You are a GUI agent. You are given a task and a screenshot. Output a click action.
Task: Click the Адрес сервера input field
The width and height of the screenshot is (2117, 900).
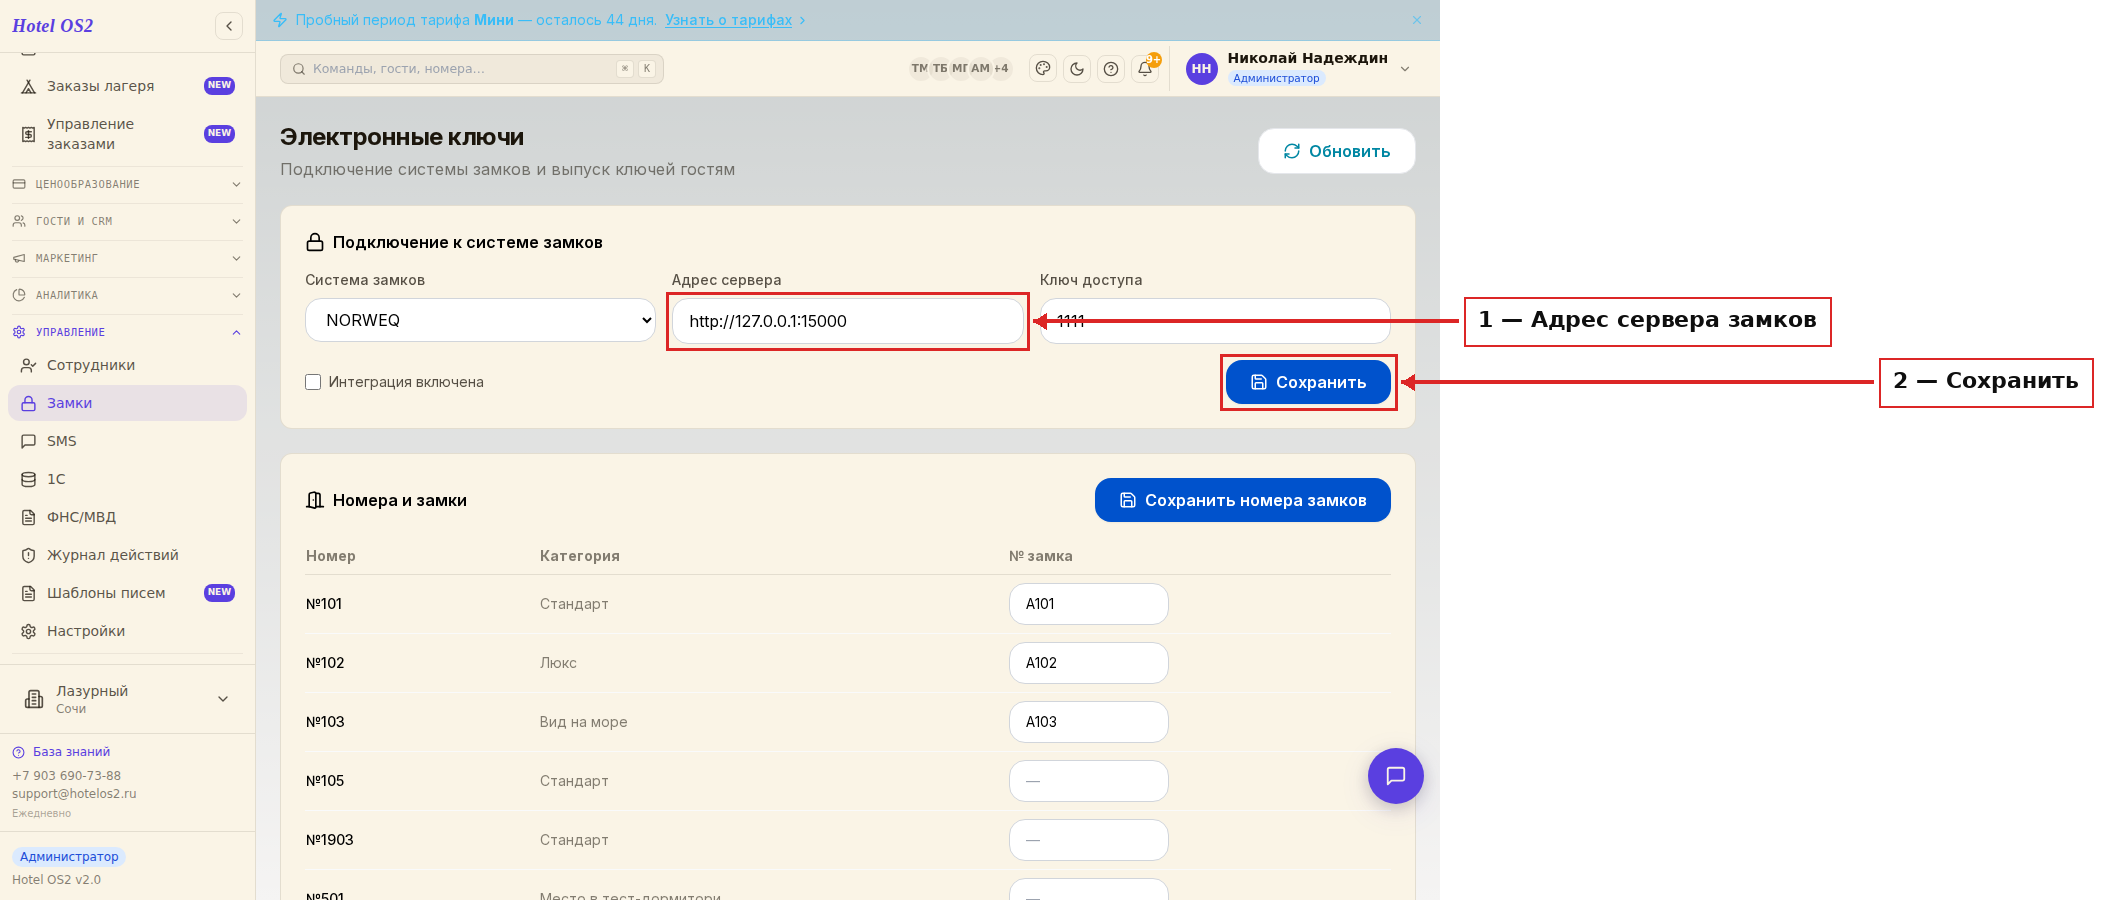[x=848, y=321]
